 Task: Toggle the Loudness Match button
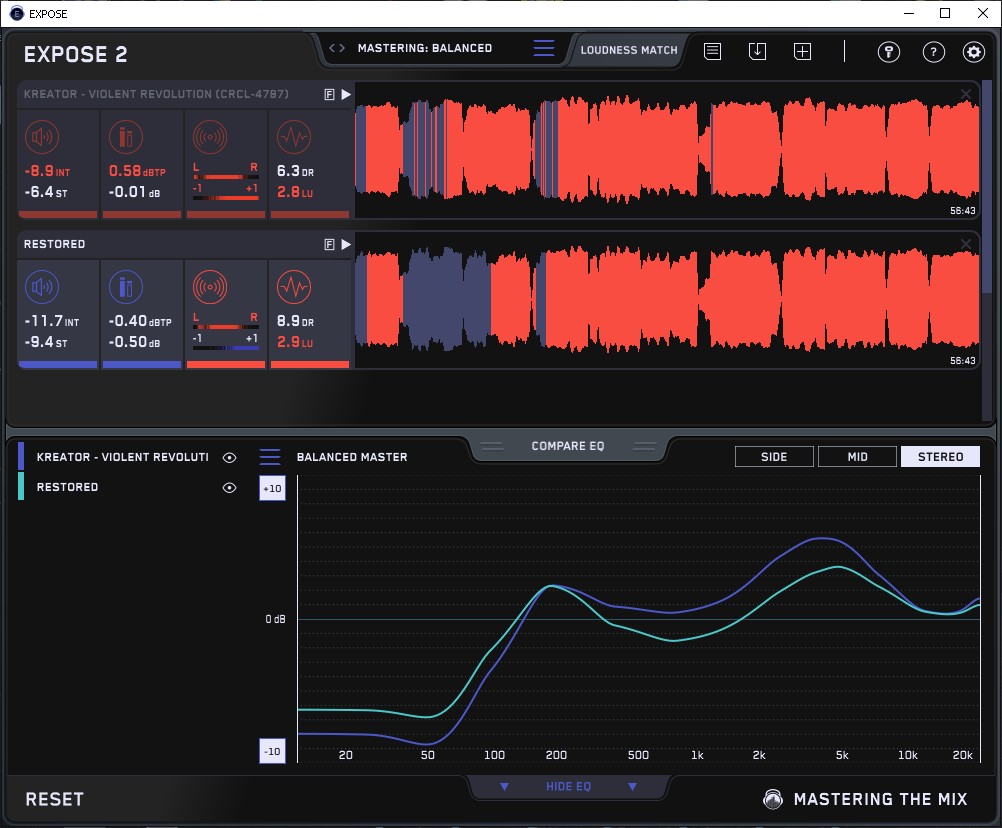tap(628, 49)
